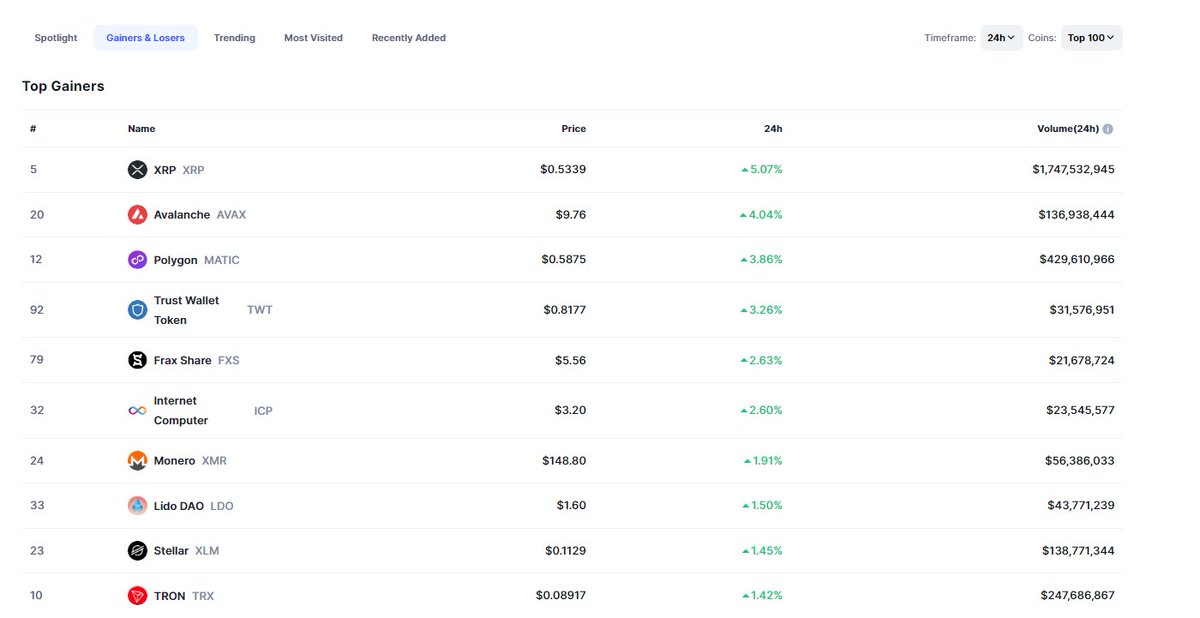
Task: Click the $0.8177 price value
Action: click(x=565, y=310)
